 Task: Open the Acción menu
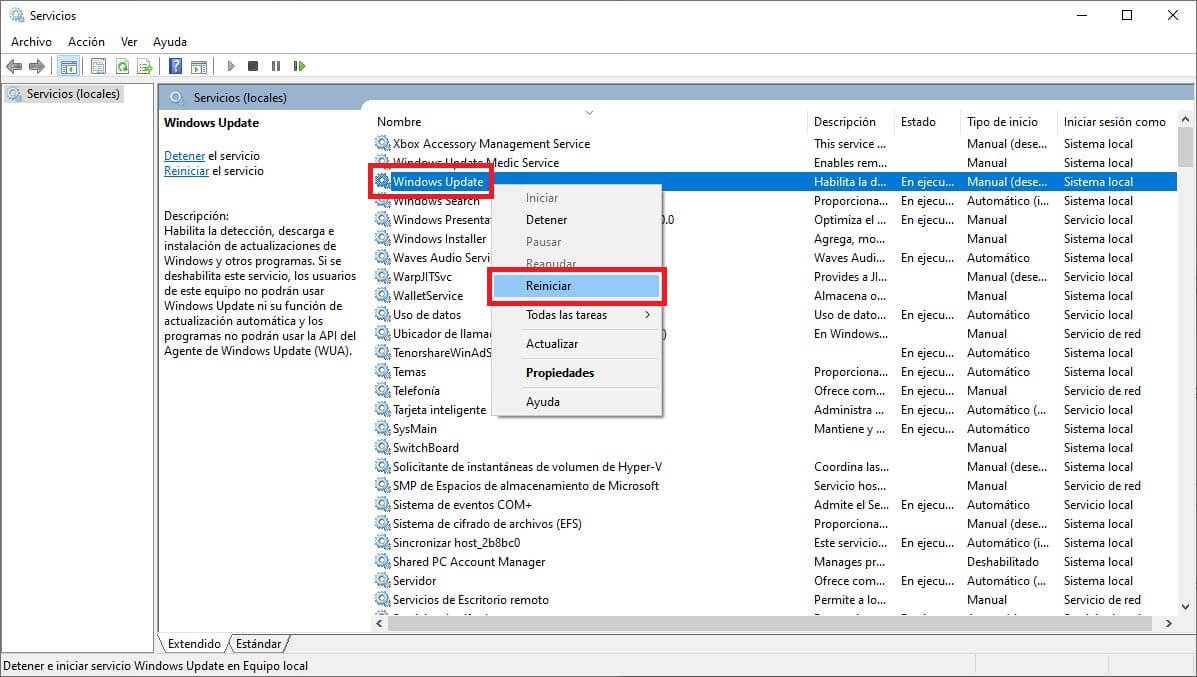86,42
